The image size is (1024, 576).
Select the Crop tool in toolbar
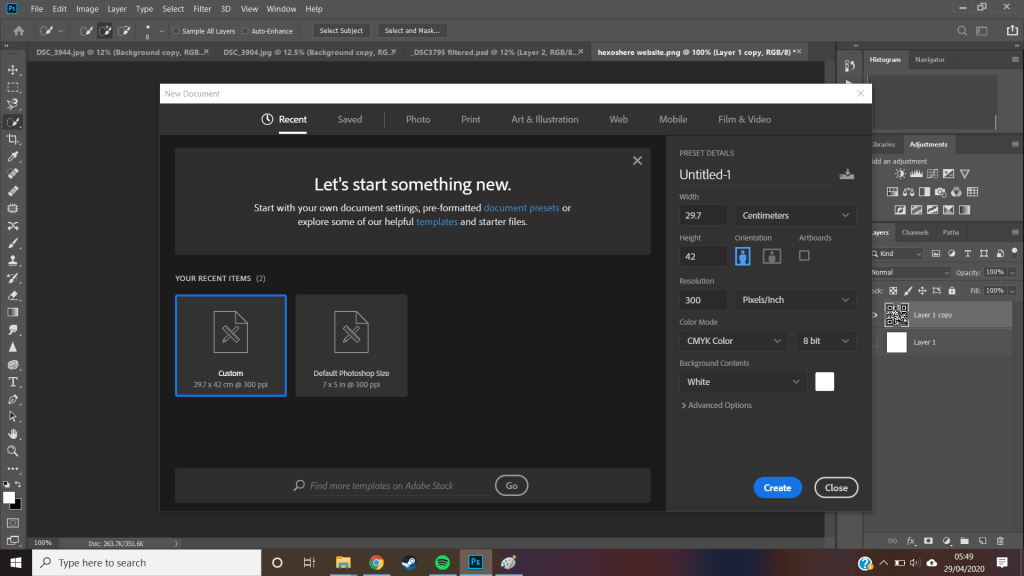click(x=14, y=139)
